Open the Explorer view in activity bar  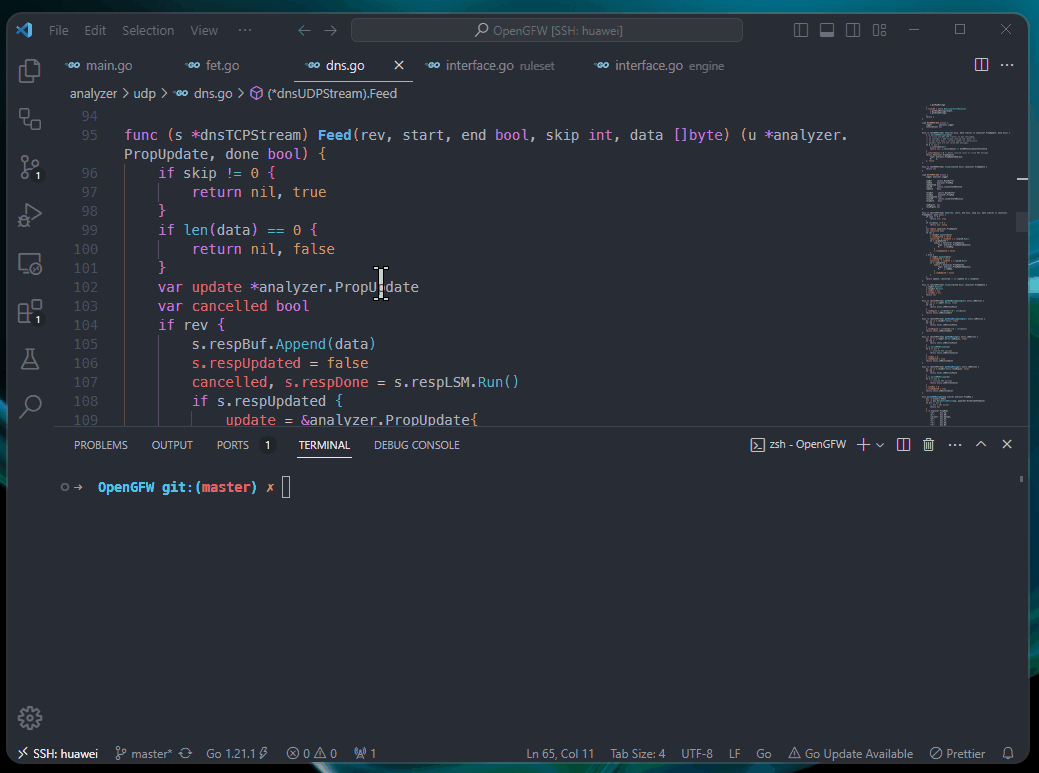point(30,71)
